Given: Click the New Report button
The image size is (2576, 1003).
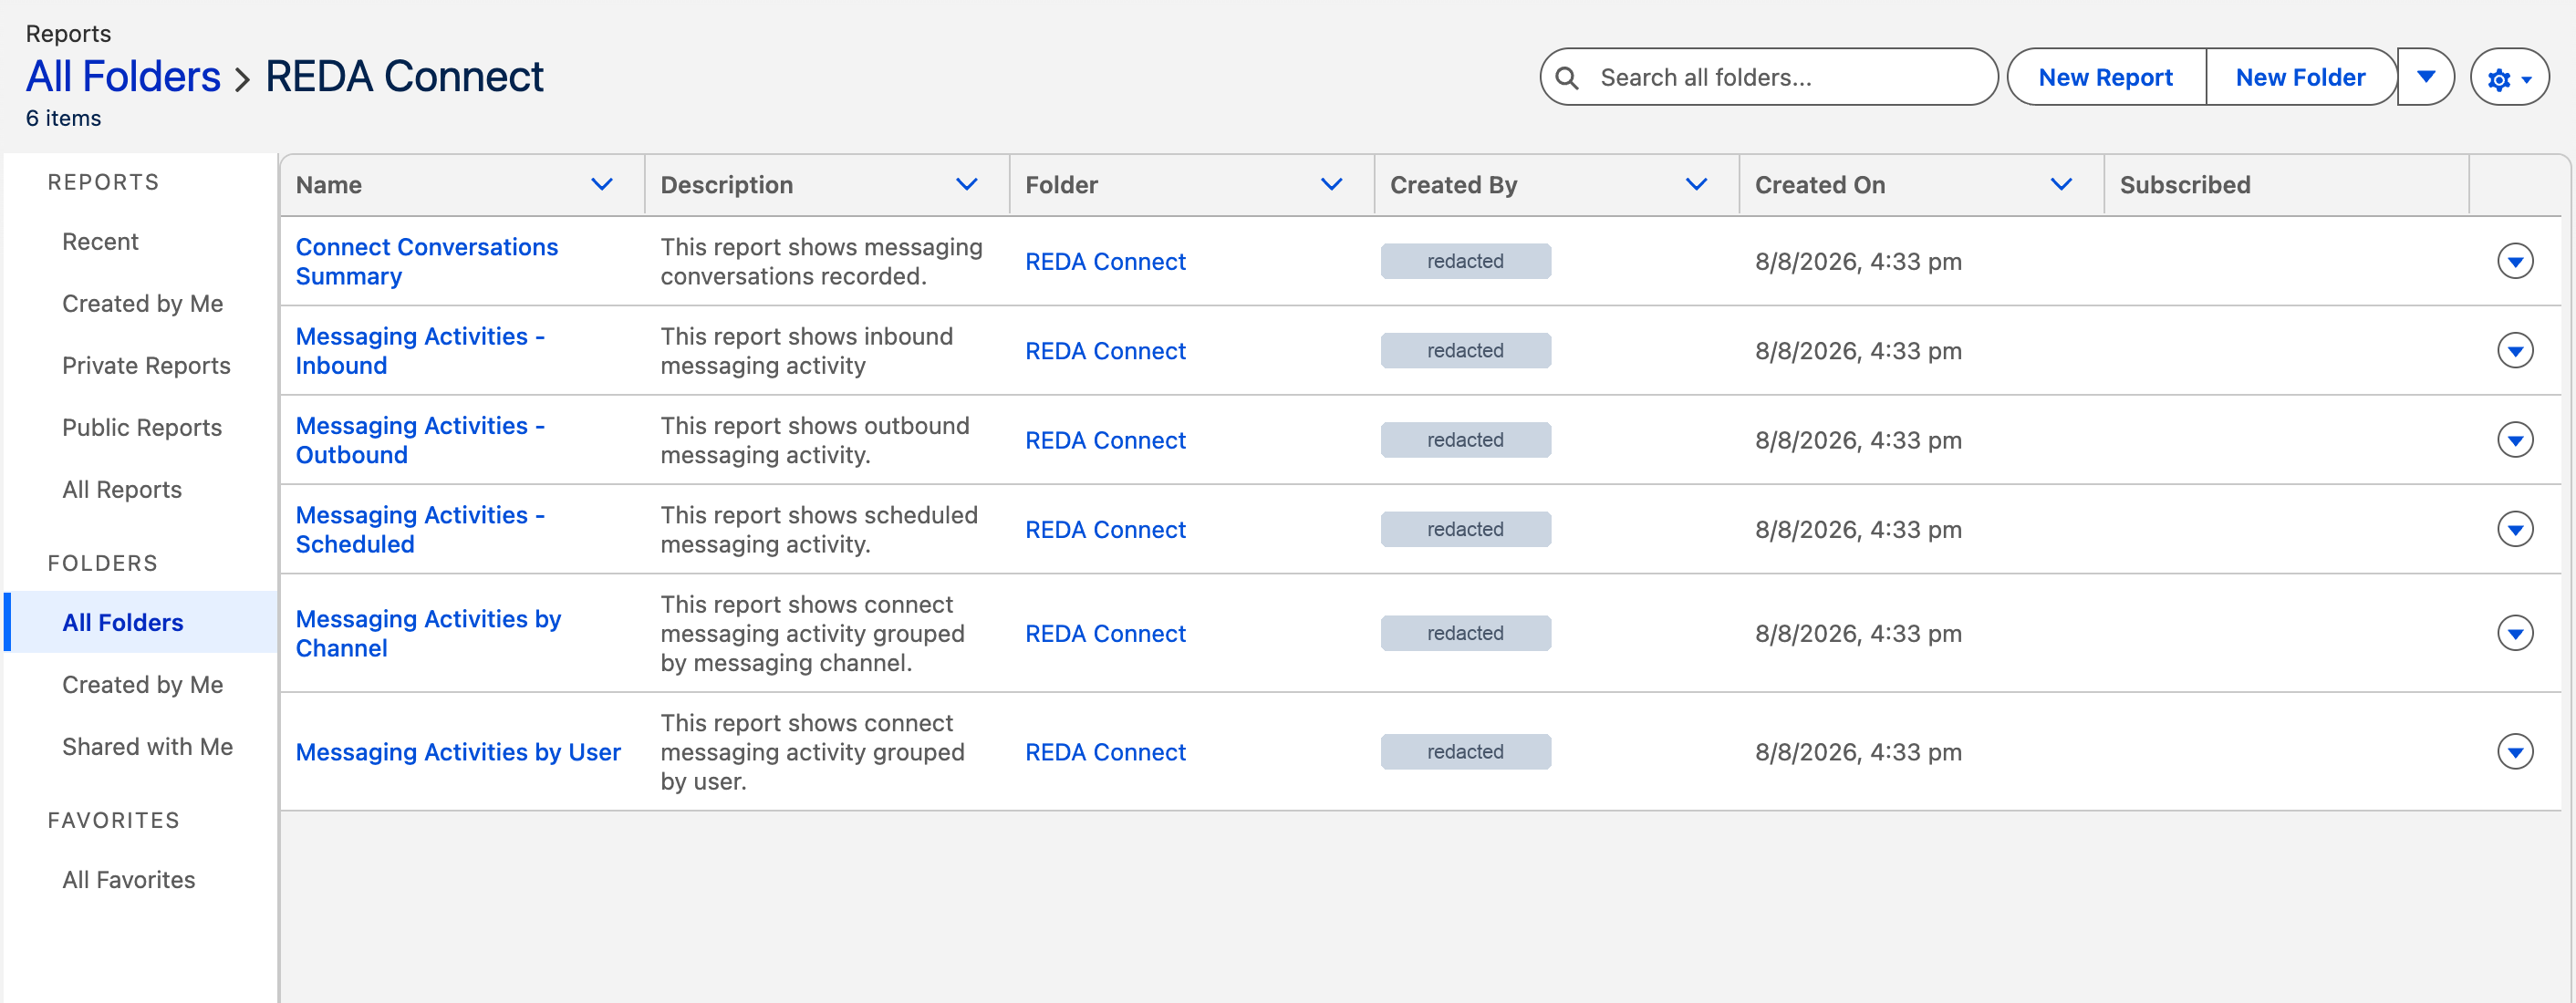Looking at the screenshot, I should (2105, 77).
